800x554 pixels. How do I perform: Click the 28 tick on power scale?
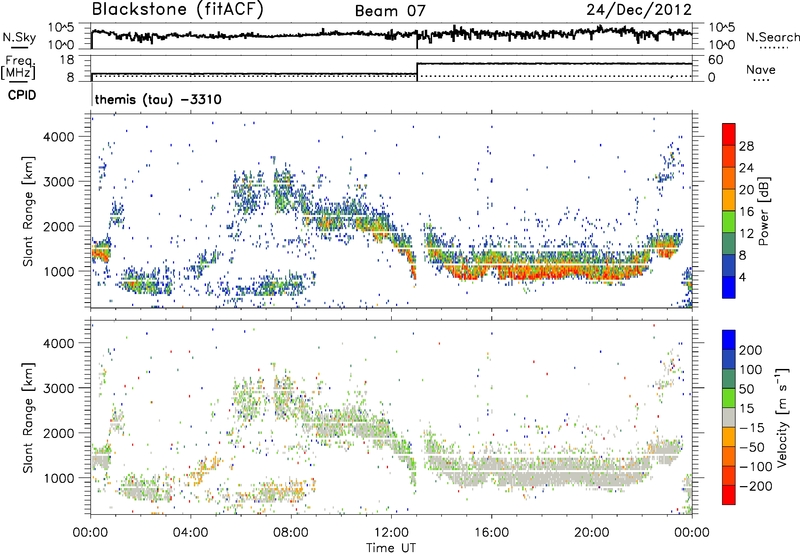point(746,146)
